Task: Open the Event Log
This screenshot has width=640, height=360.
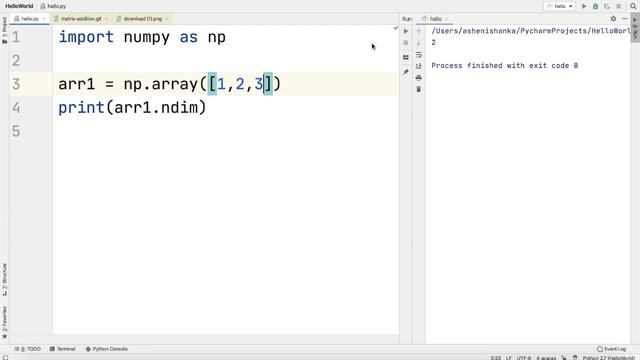Action: click(611, 349)
